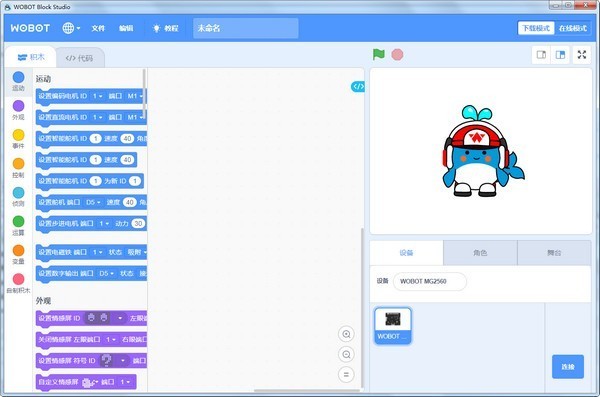Switch to 在线模式 online mode
The width and height of the screenshot is (600, 397).
pos(572,28)
